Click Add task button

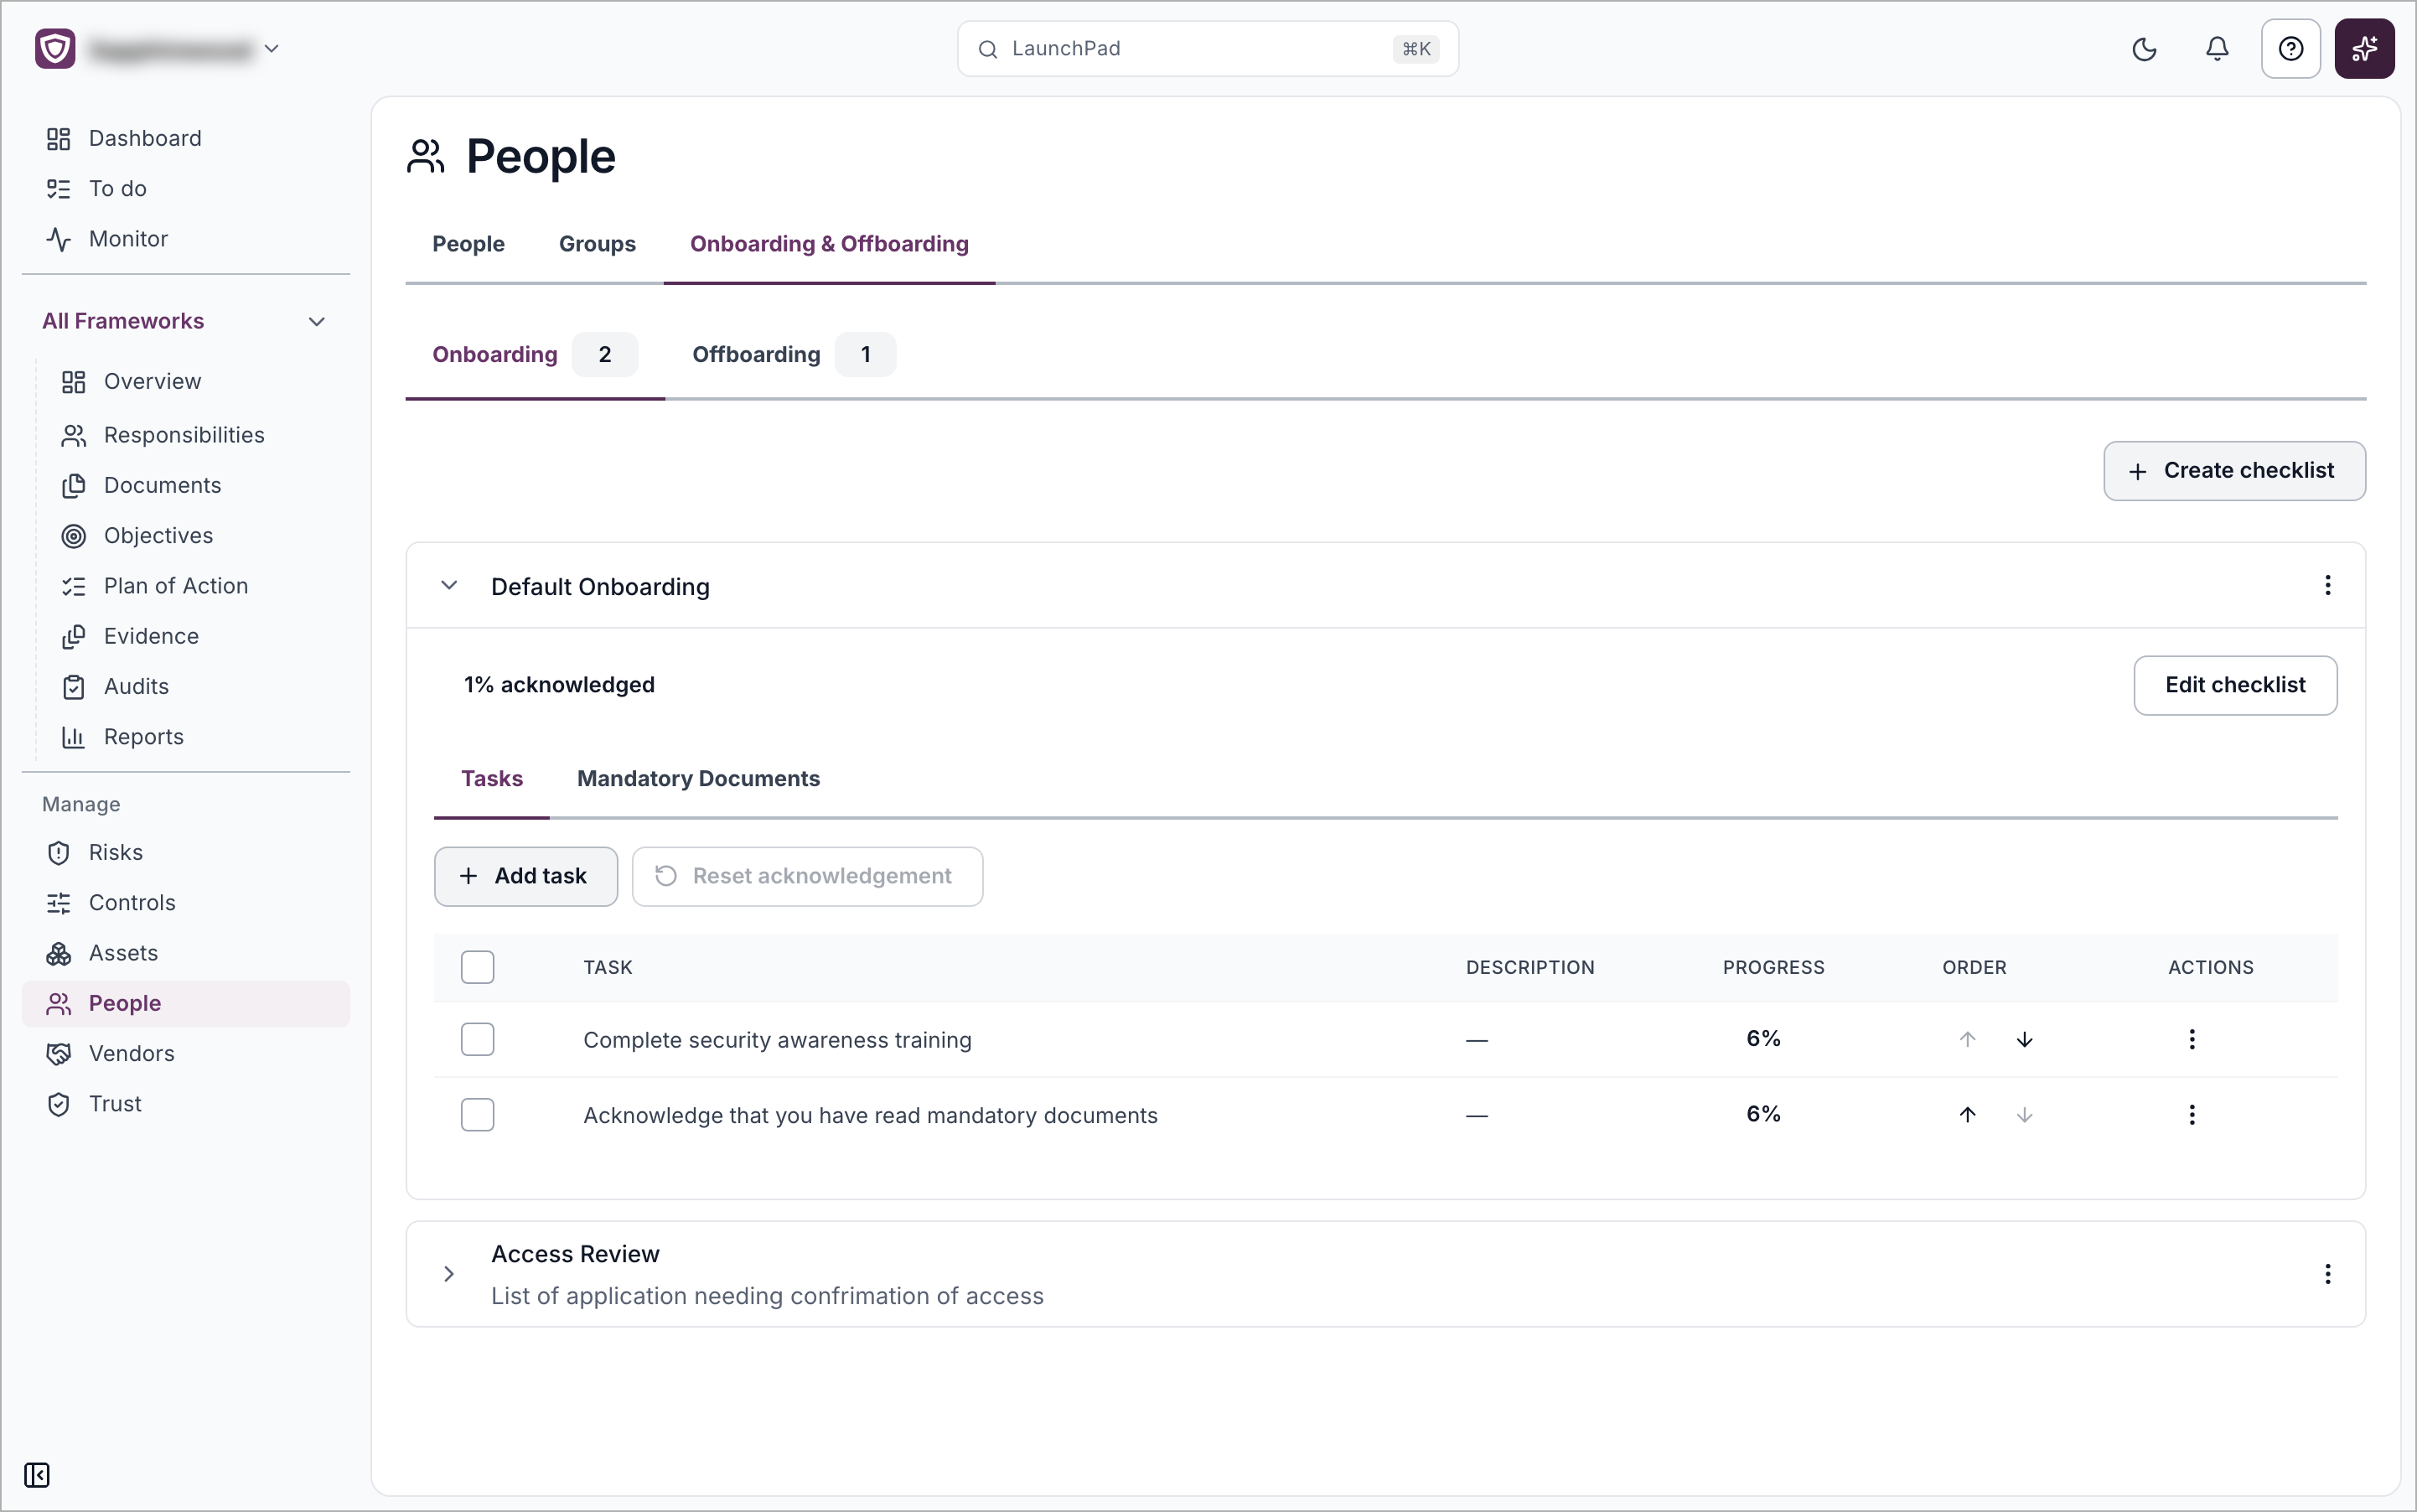click(526, 877)
